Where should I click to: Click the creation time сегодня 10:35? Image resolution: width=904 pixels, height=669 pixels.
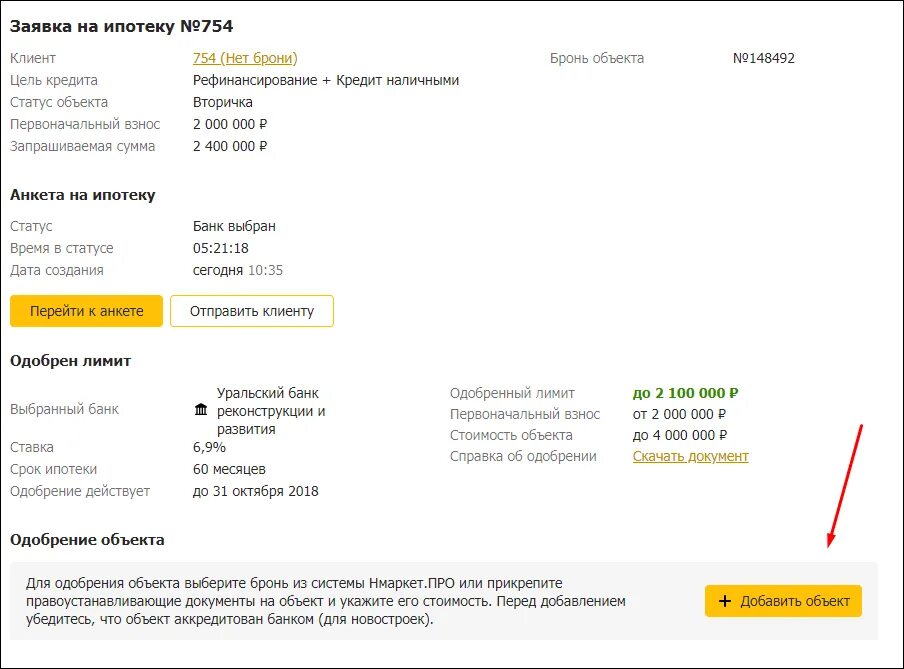(238, 270)
